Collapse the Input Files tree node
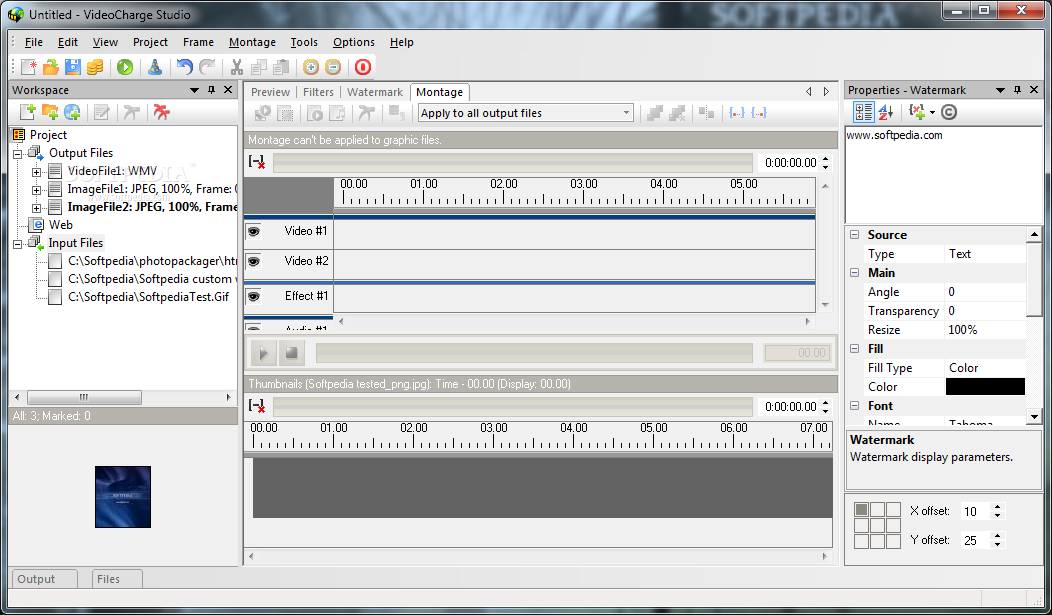1052x615 pixels. [18, 244]
